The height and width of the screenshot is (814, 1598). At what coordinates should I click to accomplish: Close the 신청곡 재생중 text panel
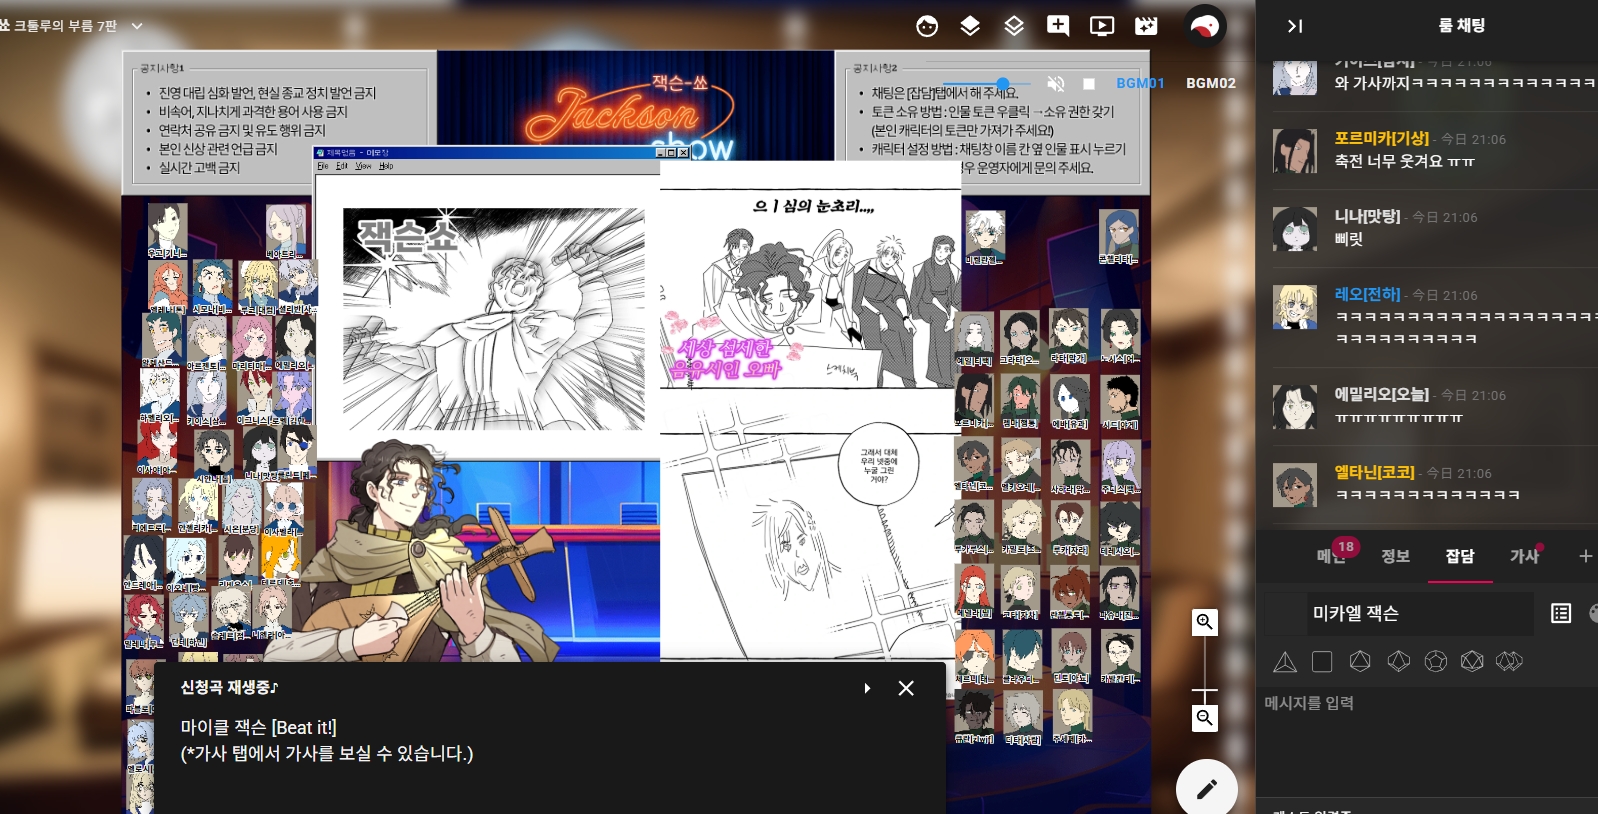906,688
